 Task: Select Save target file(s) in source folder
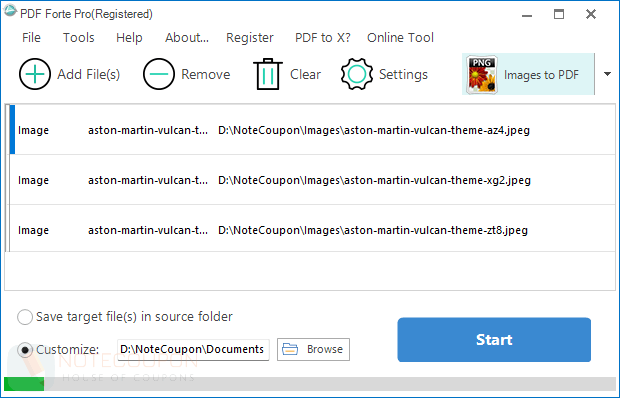(25, 317)
